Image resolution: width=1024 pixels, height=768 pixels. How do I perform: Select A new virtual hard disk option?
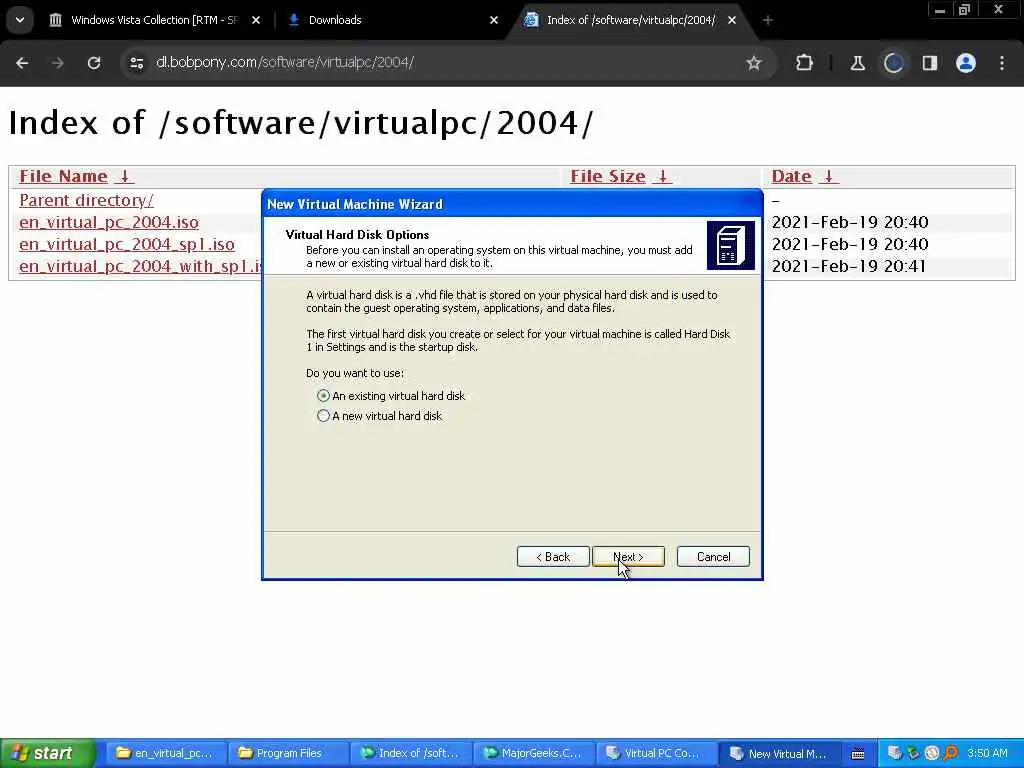pos(379,416)
